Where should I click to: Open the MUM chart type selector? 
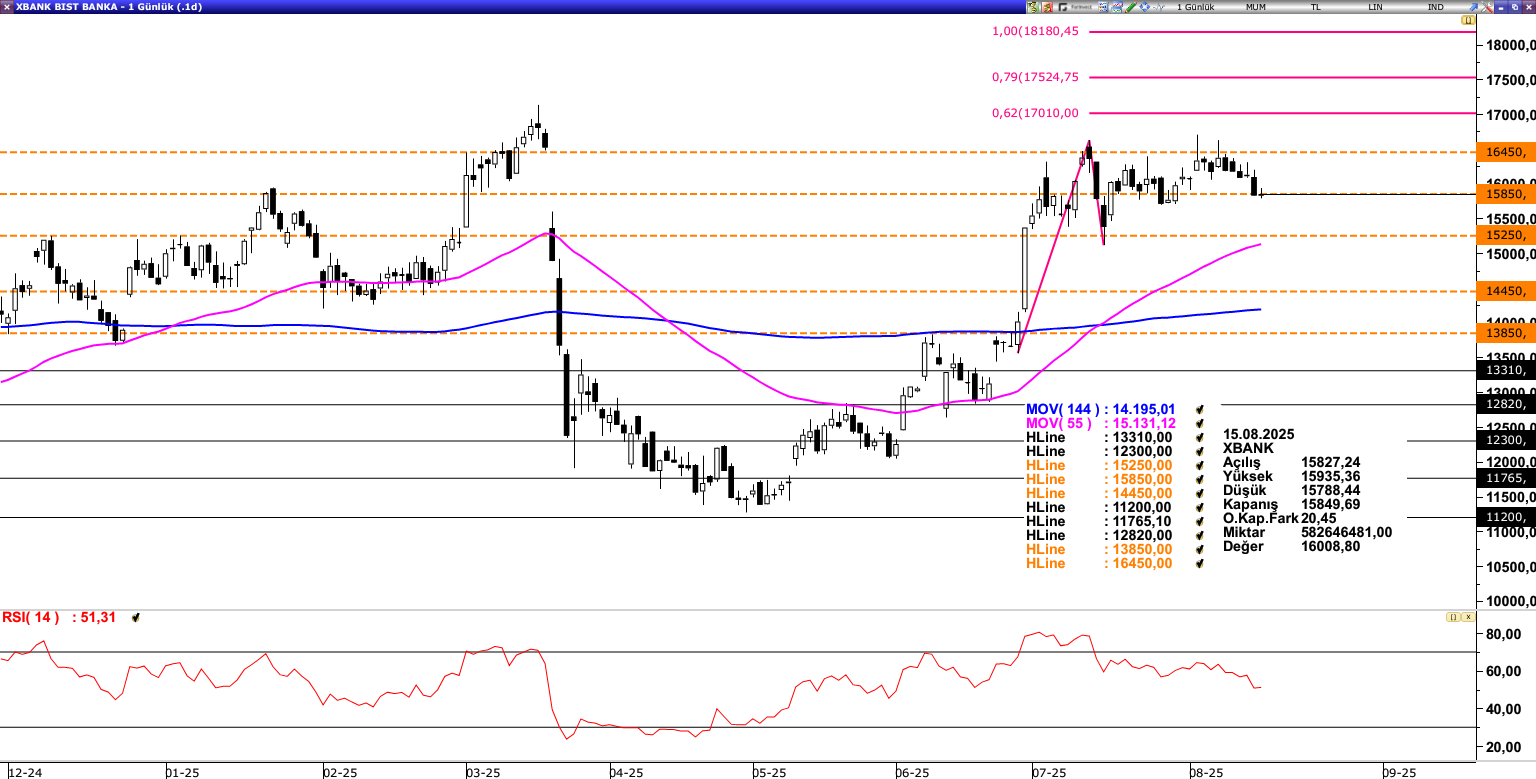pyautogui.click(x=1256, y=7)
